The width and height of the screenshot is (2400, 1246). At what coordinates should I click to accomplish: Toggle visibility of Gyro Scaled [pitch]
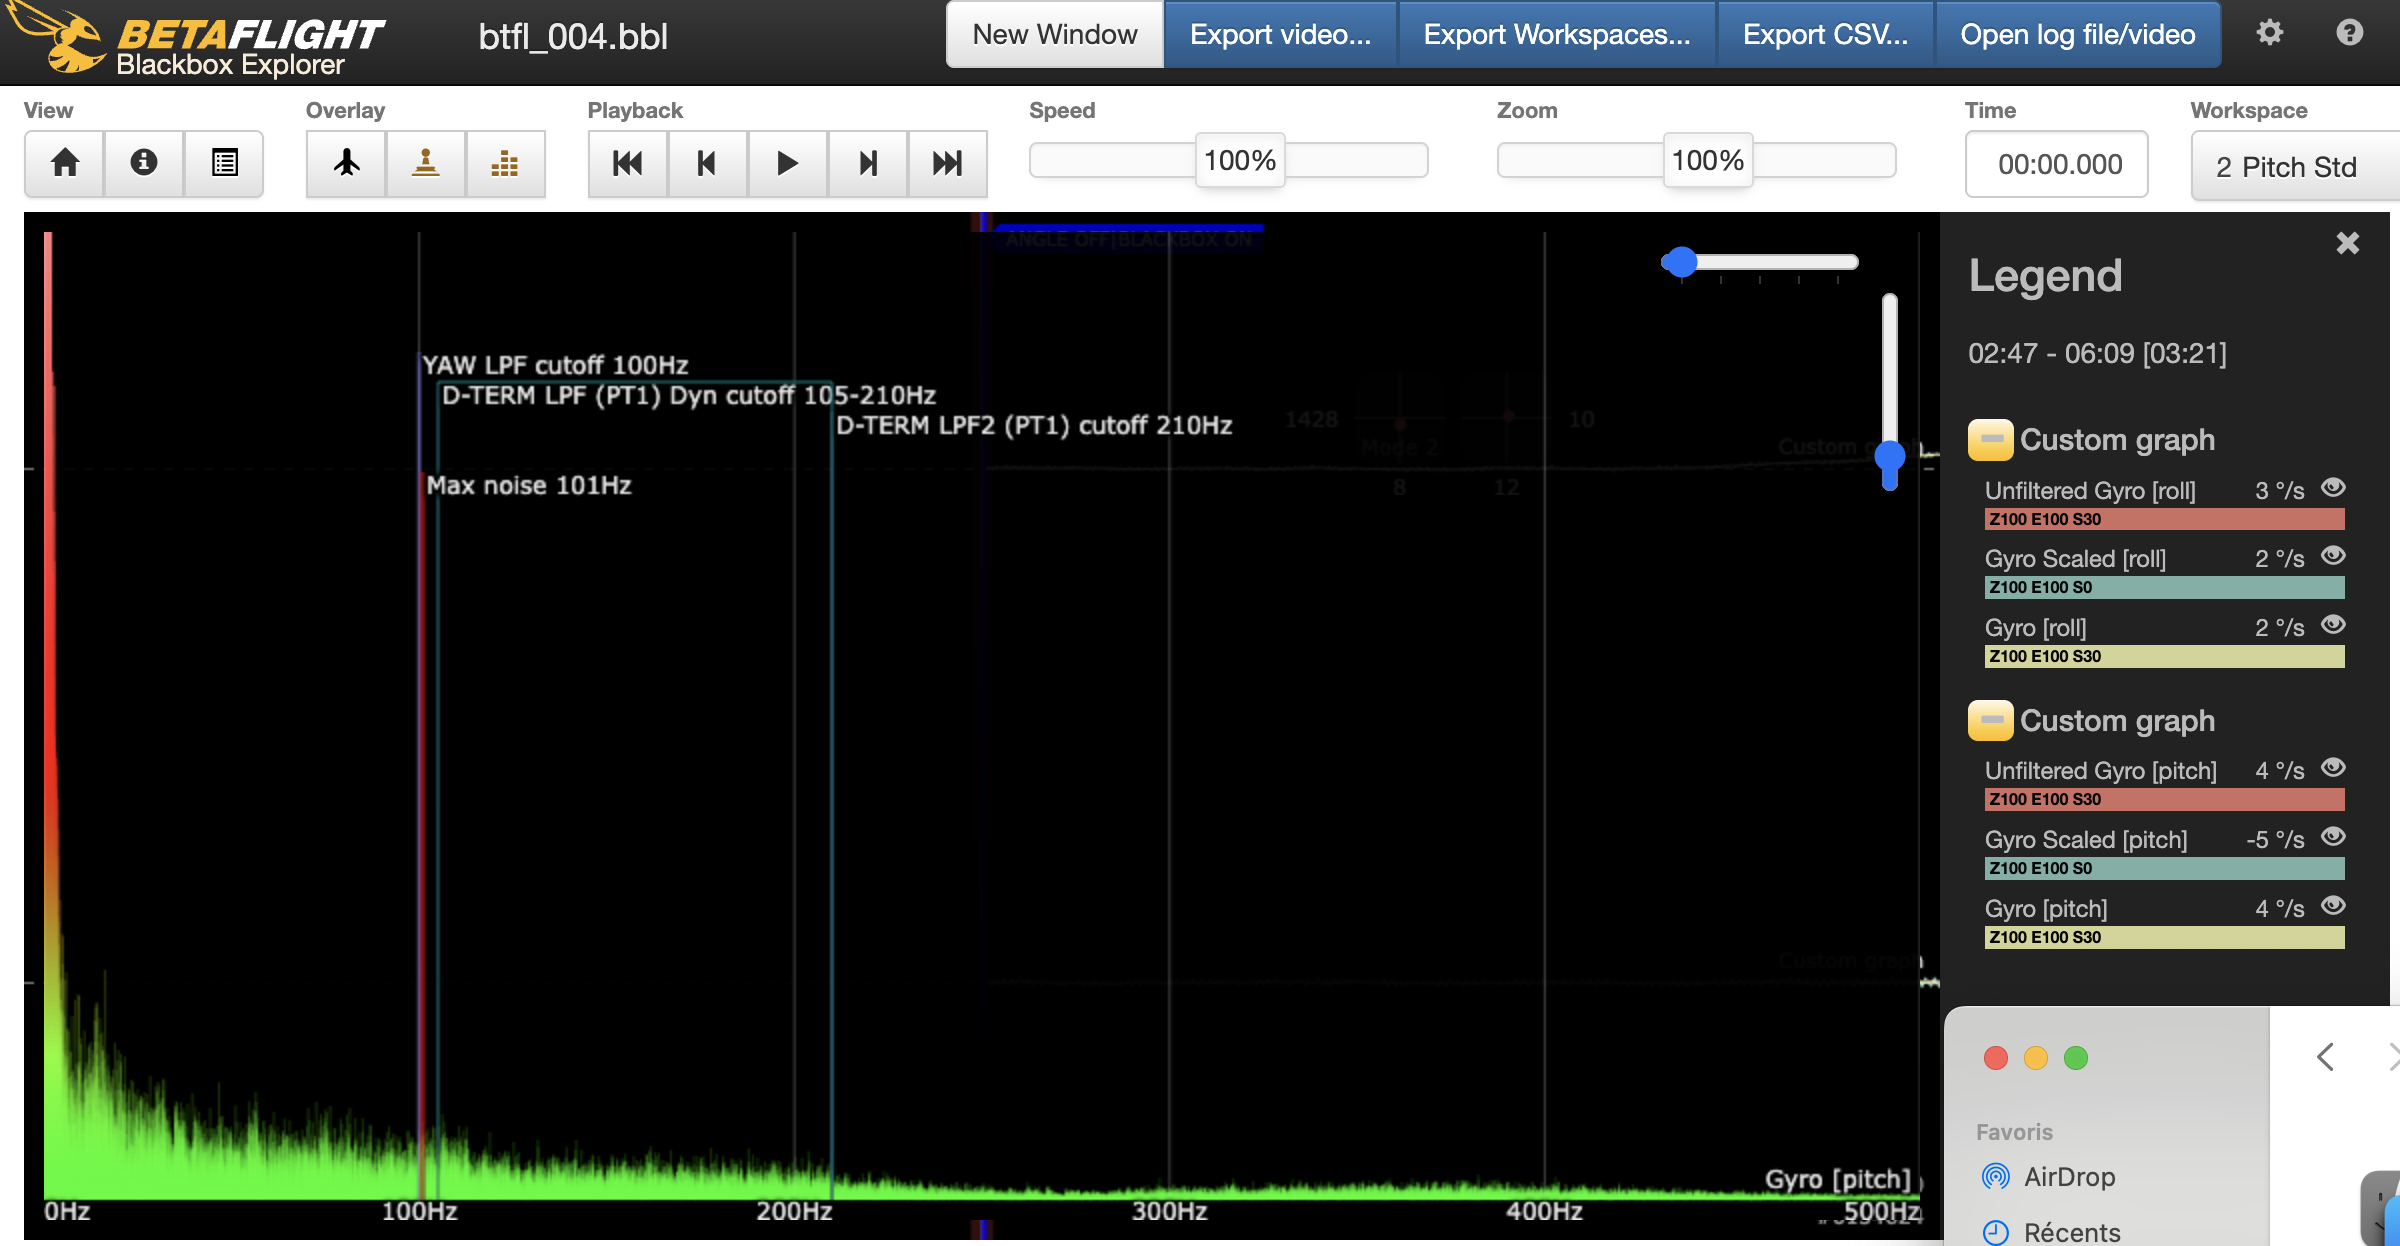pyautogui.click(x=2333, y=837)
